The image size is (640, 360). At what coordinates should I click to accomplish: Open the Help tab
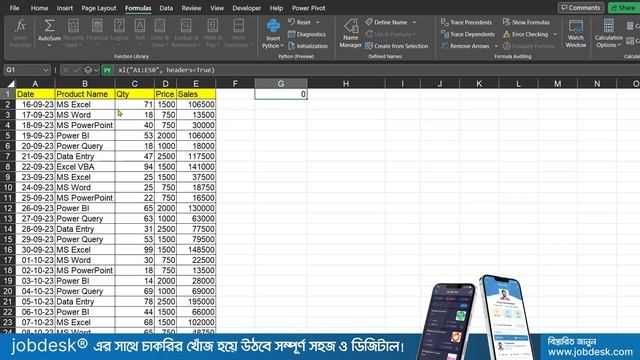pos(276,8)
